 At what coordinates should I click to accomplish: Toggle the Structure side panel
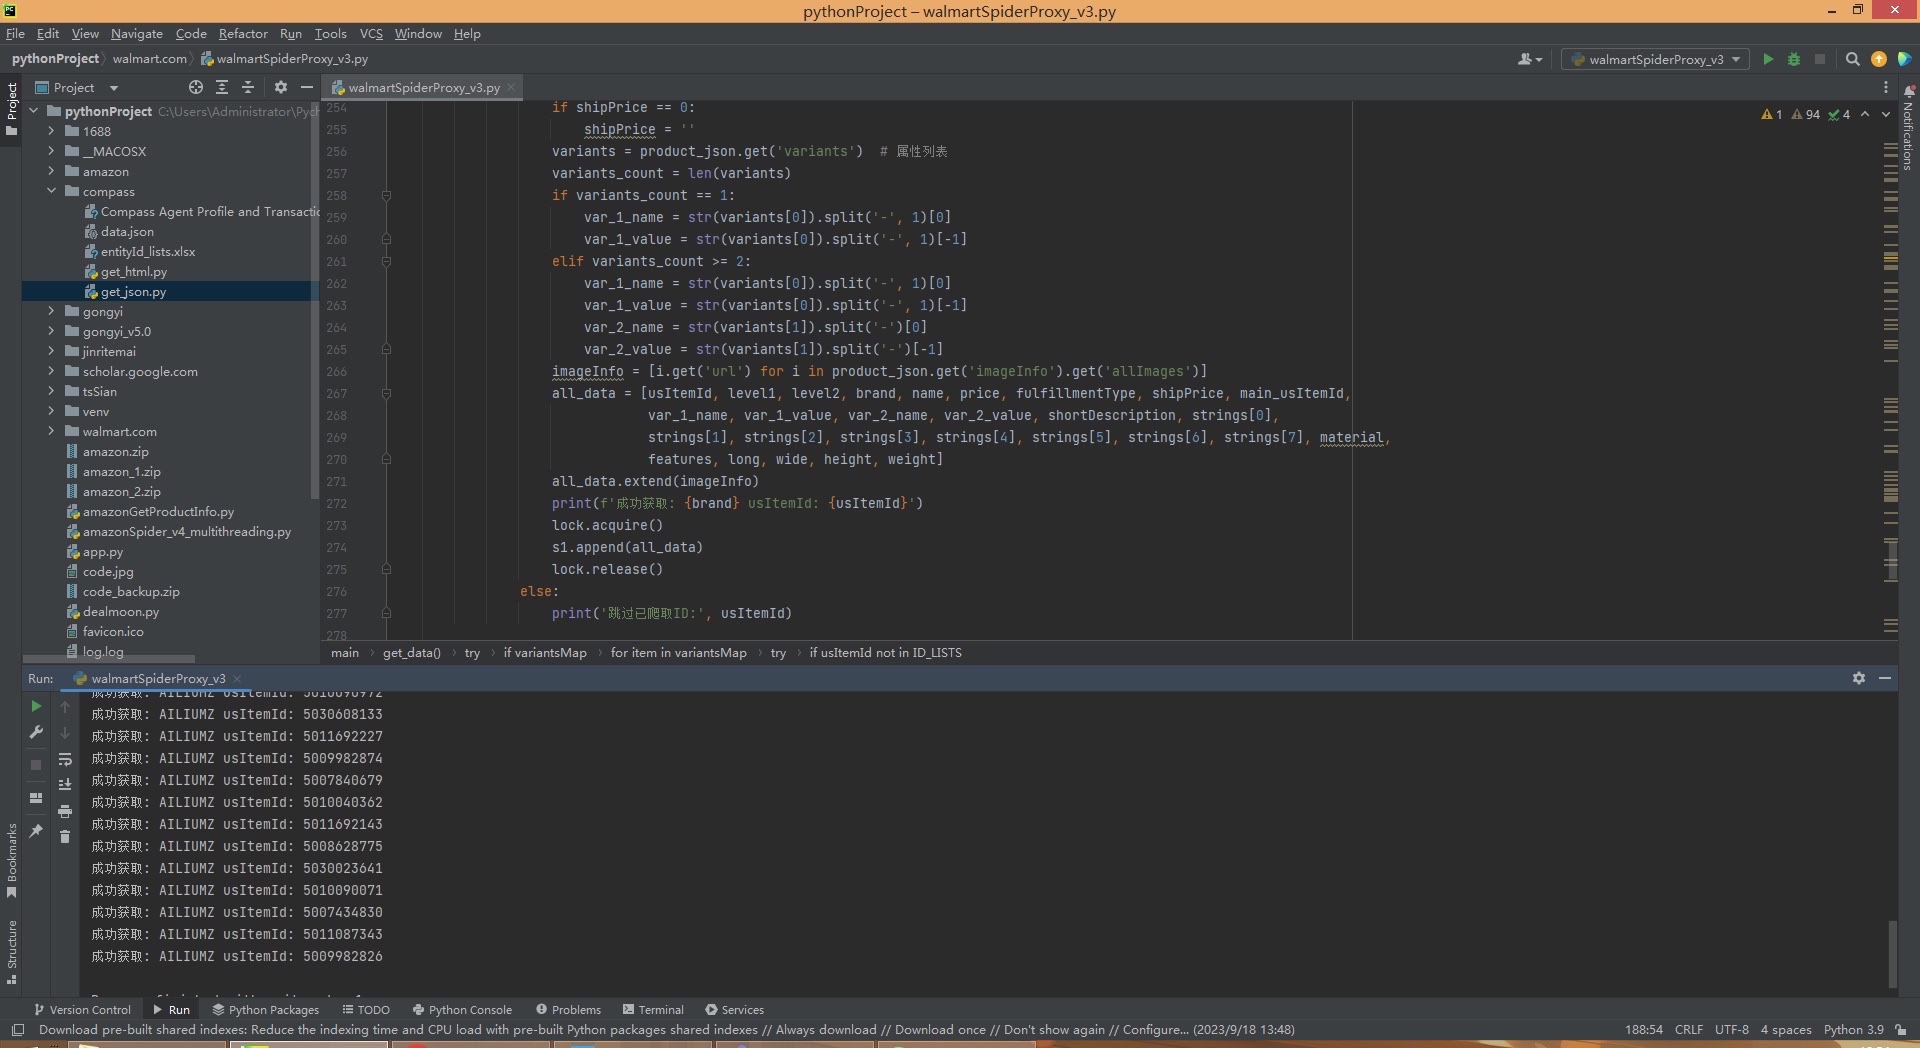(12, 951)
